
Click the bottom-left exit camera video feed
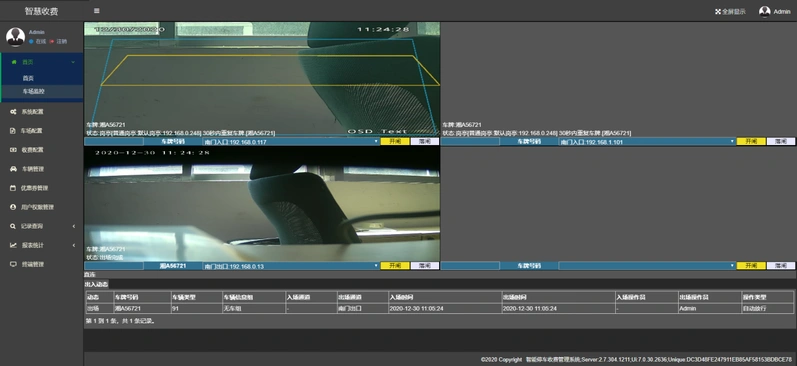click(262, 204)
